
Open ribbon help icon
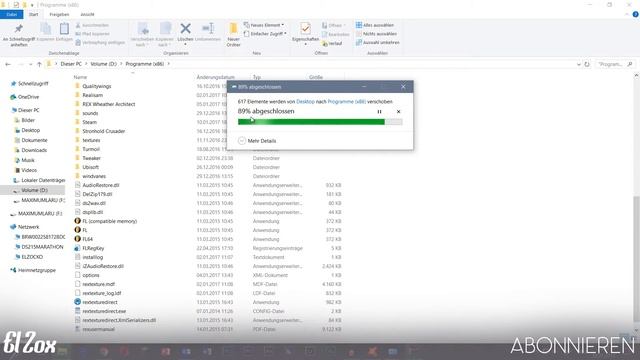(x=636, y=14)
